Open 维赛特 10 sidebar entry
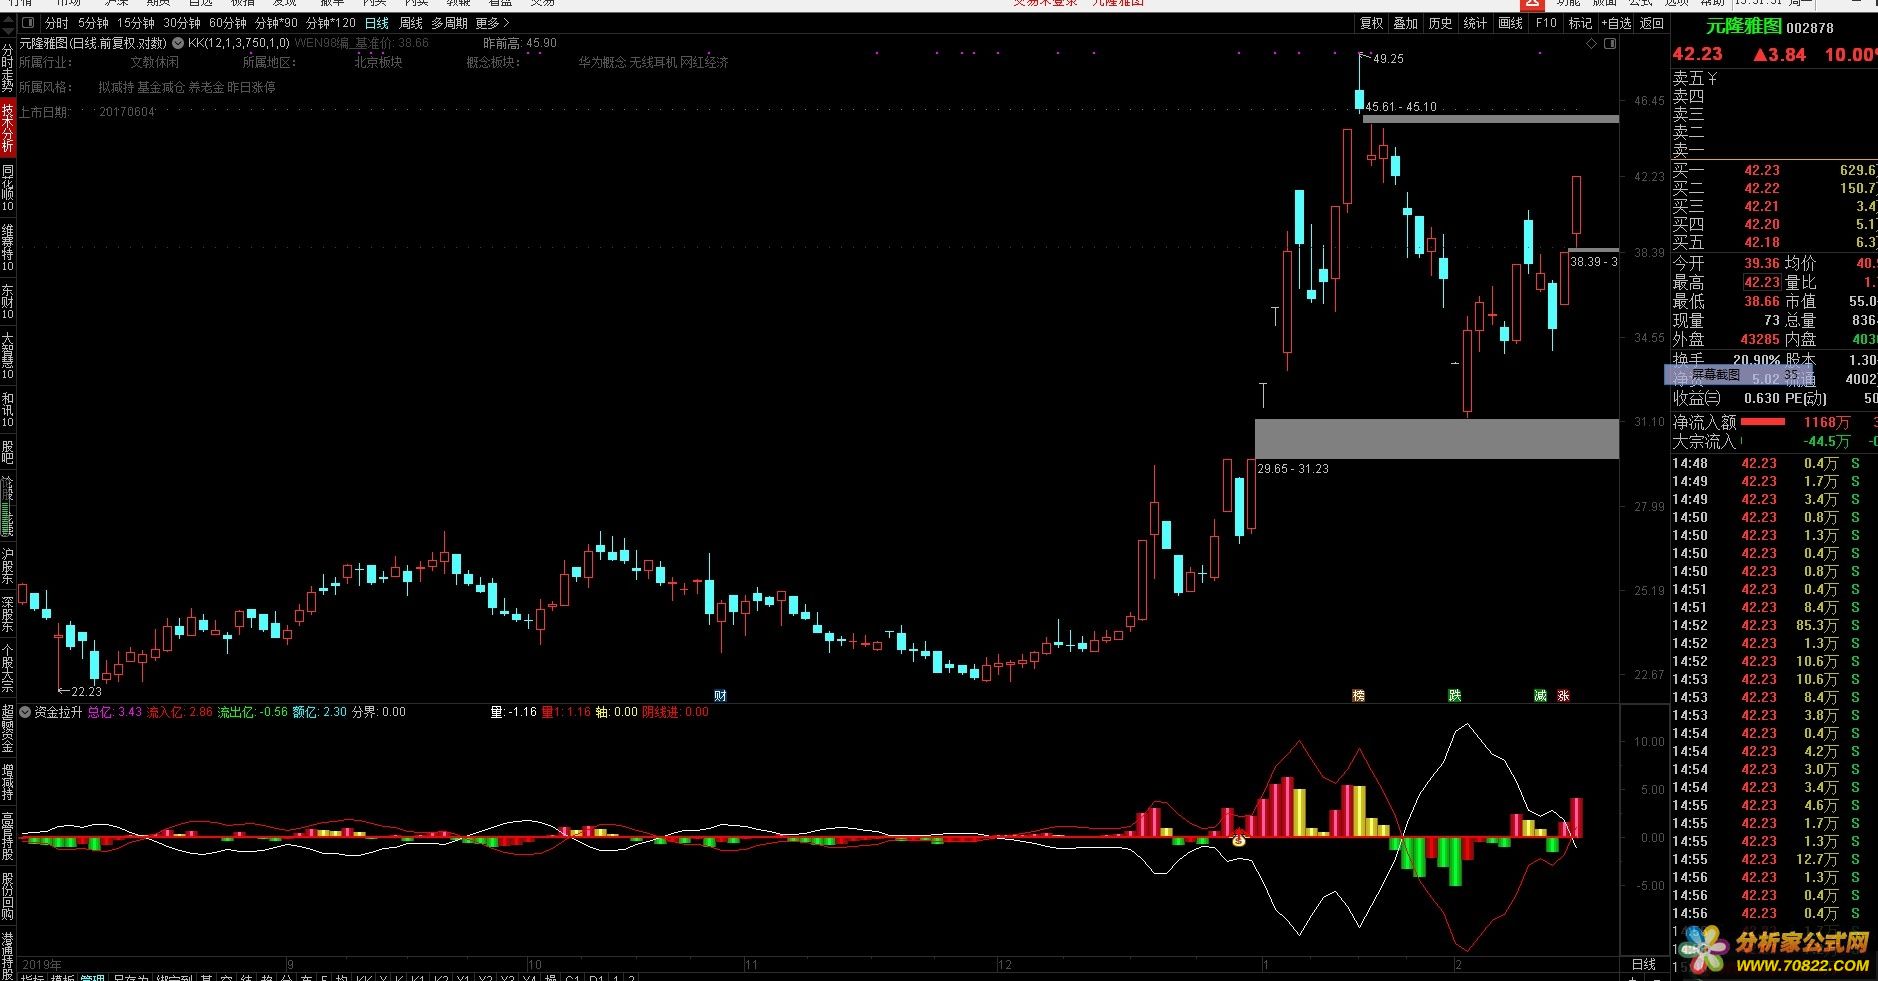 (8, 248)
